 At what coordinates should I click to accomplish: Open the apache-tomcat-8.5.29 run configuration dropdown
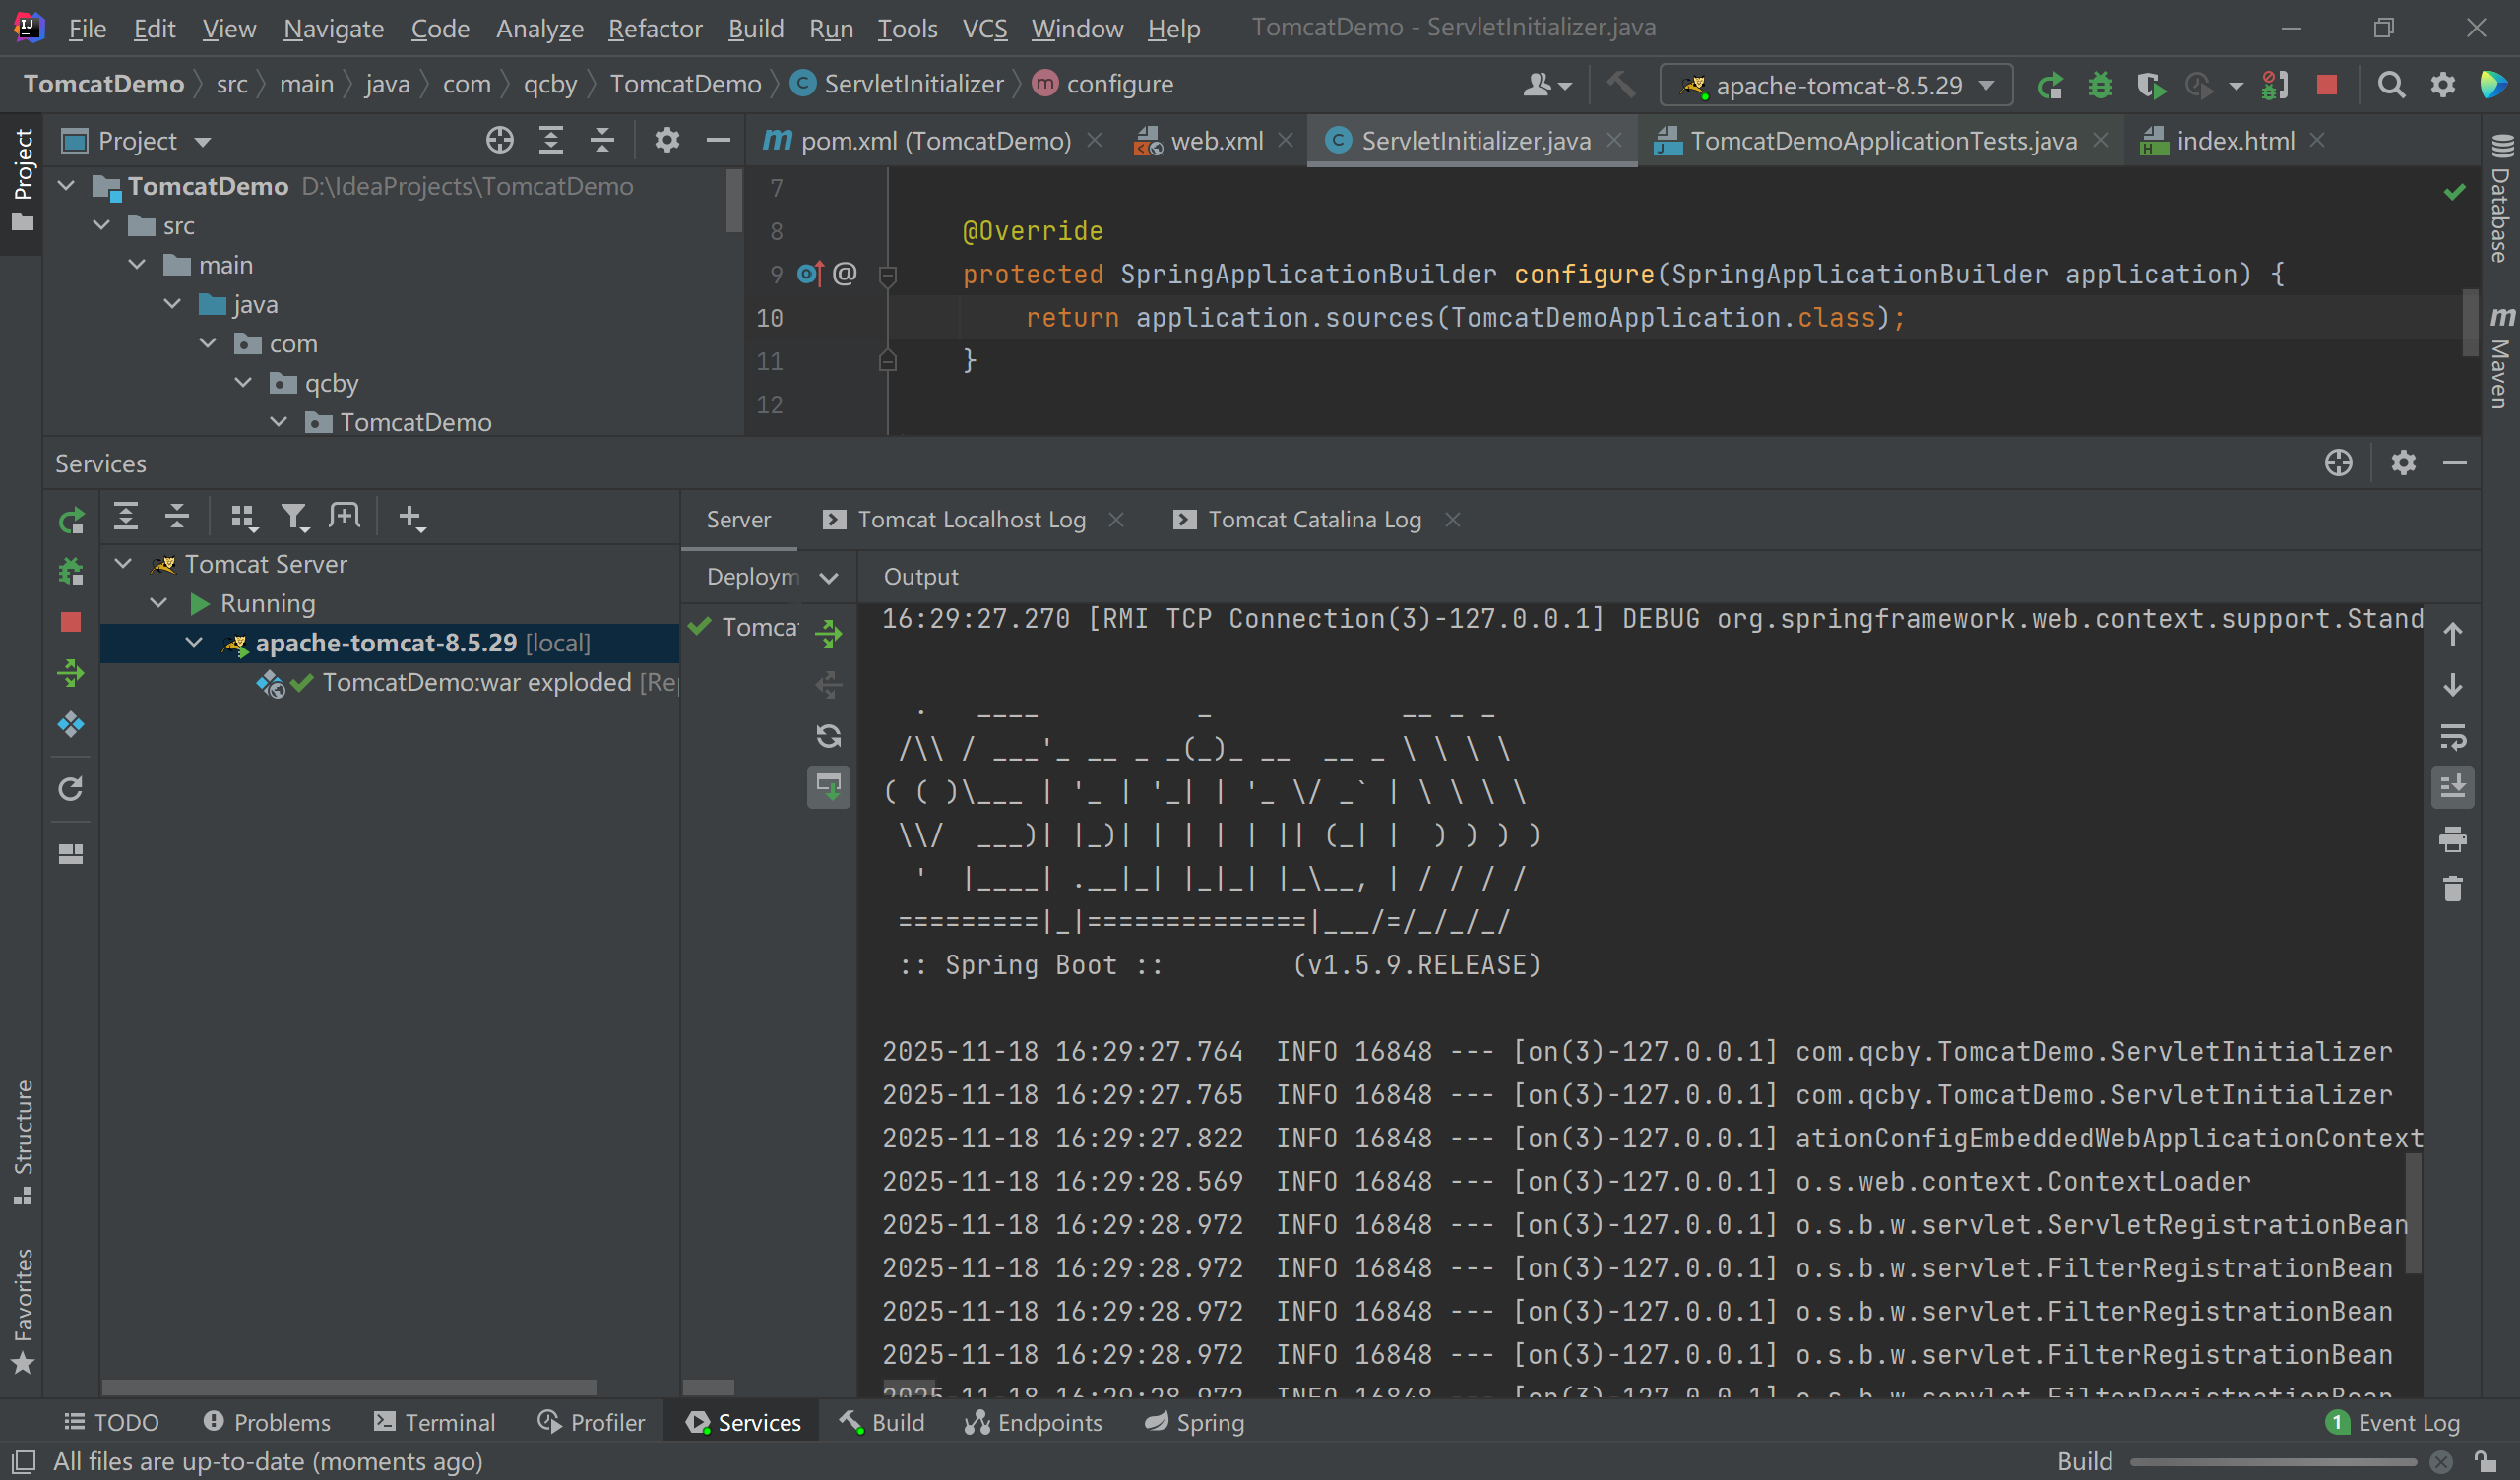[1836, 86]
